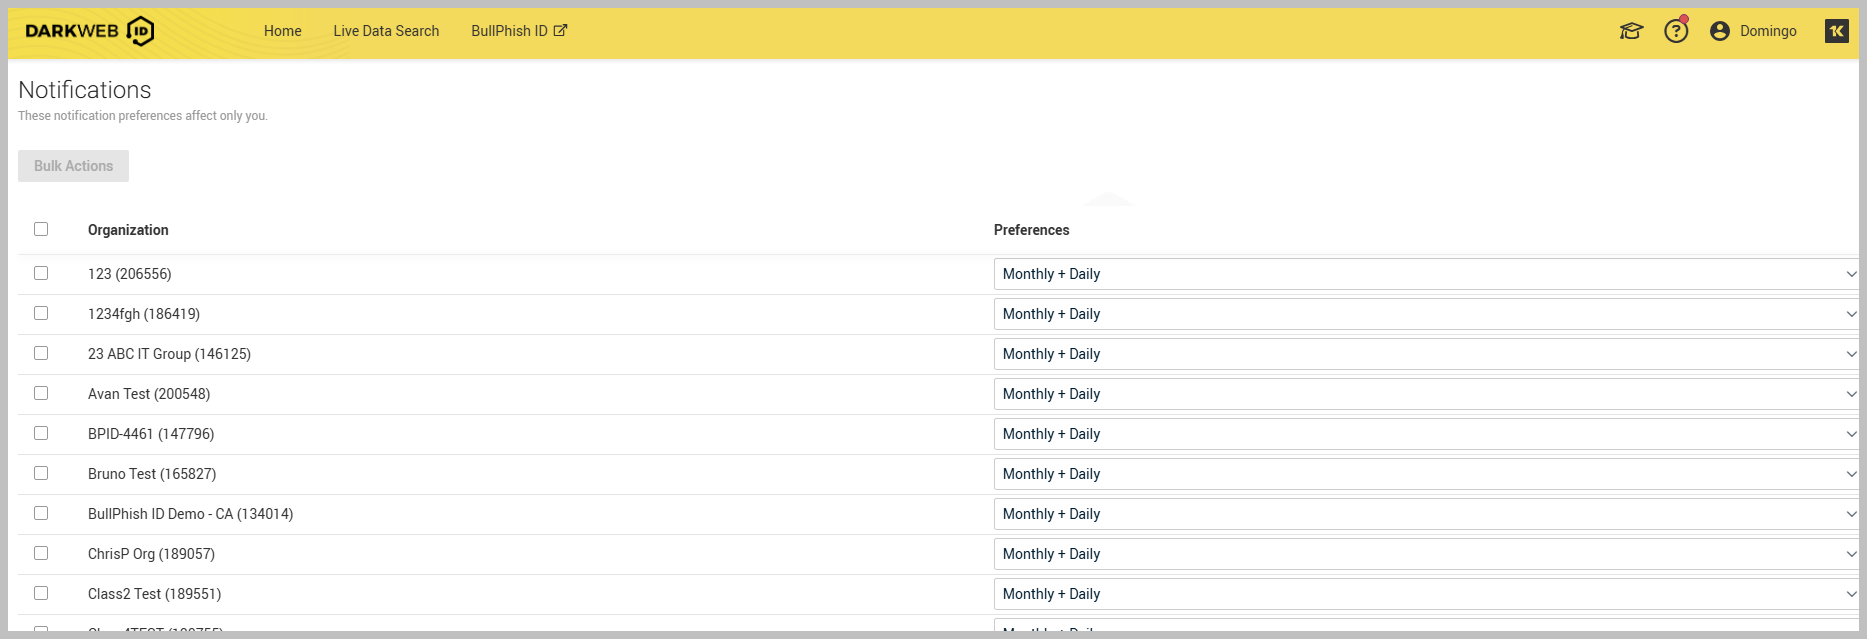This screenshot has width=1867, height=639.
Task: Click the Organization column header
Action: click(x=128, y=230)
